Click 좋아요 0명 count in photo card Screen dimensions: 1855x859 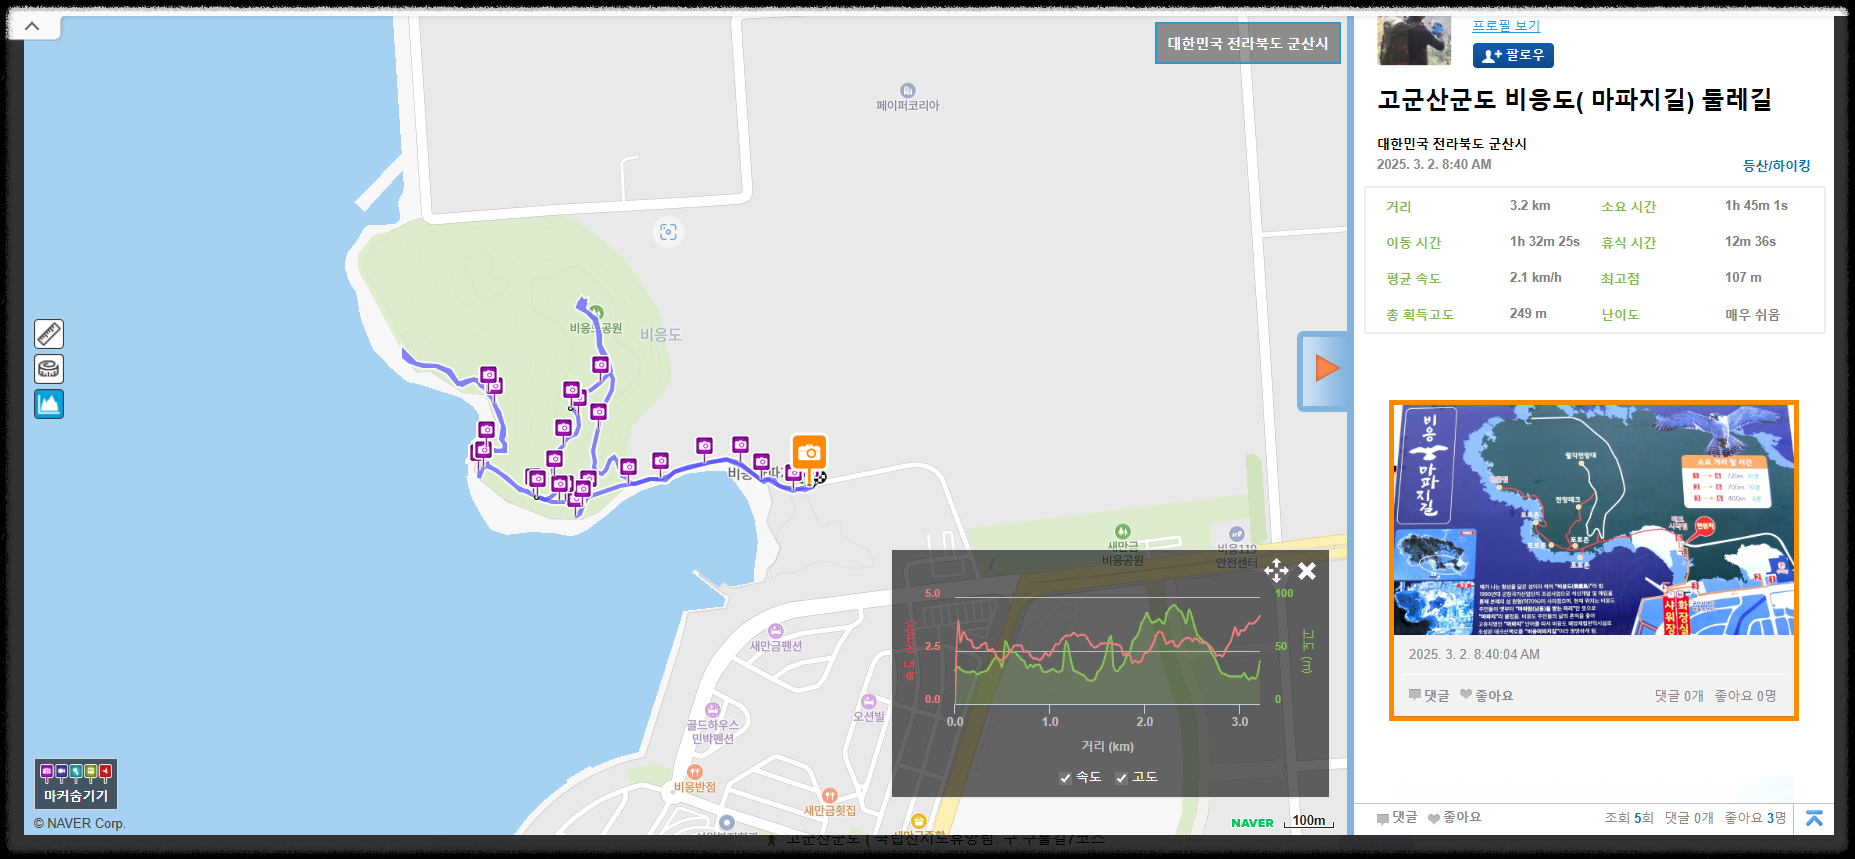(x=1745, y=696)
